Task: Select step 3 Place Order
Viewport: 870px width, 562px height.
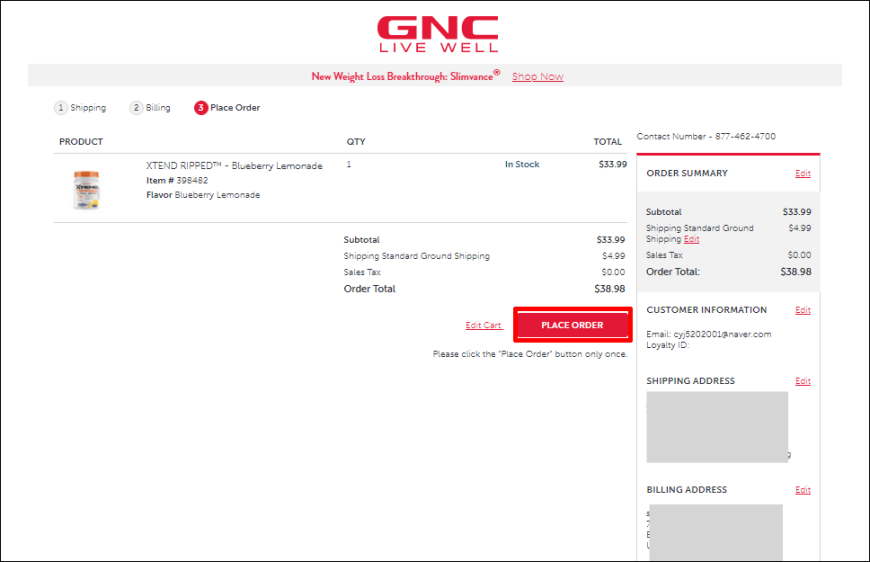Action: [227, 108]
